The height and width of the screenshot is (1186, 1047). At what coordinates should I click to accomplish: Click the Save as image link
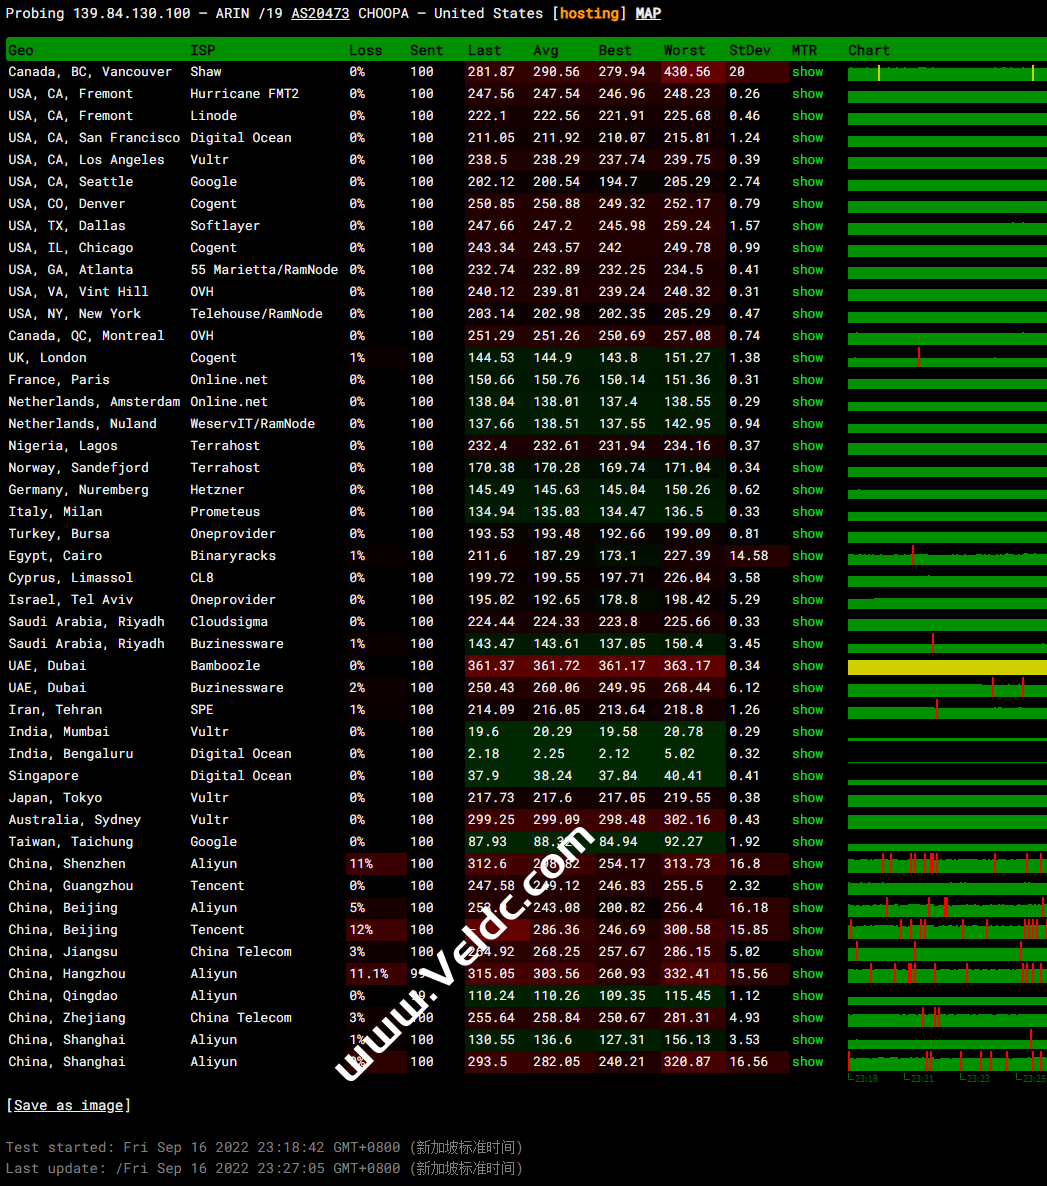68,1105
